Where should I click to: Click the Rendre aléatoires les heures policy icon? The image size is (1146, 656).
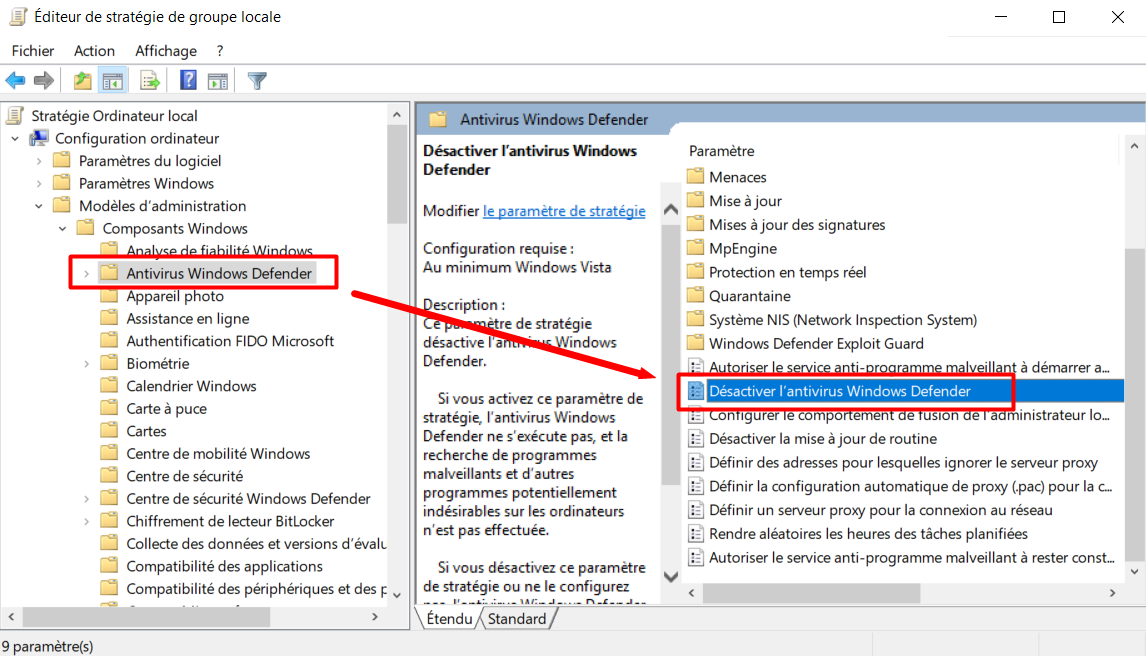pos(696,533)
